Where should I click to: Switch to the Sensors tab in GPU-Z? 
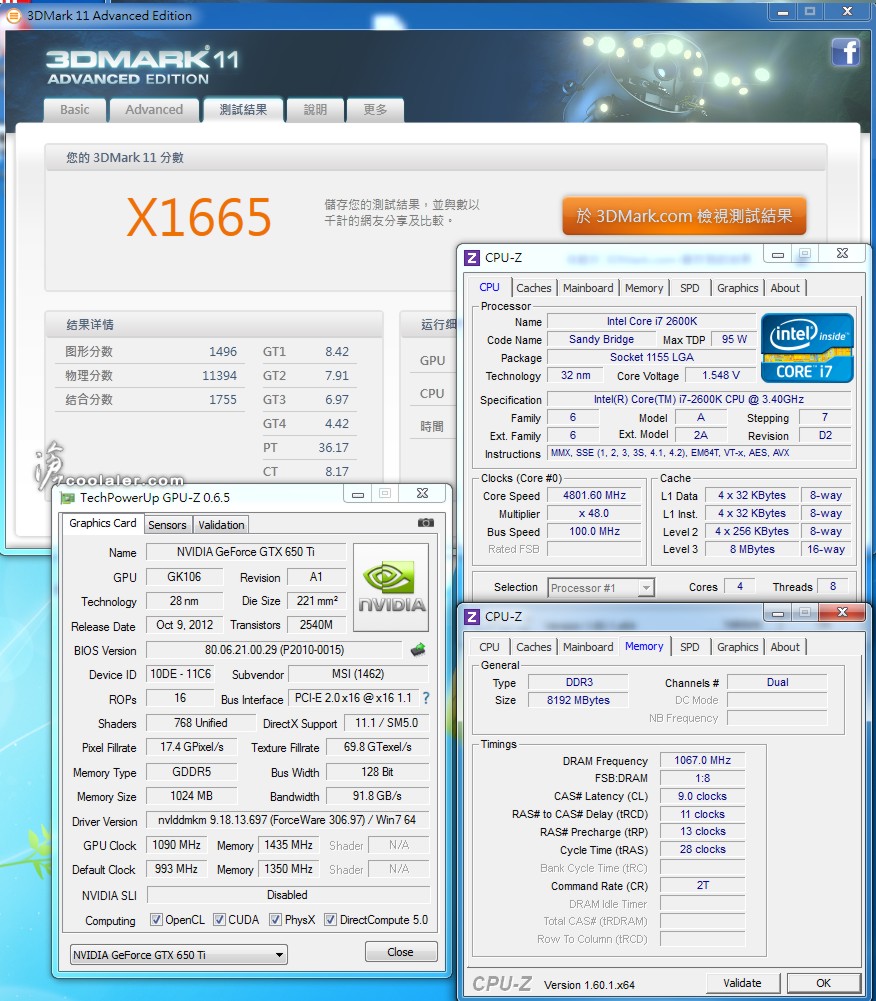click(x=167, y=525)
